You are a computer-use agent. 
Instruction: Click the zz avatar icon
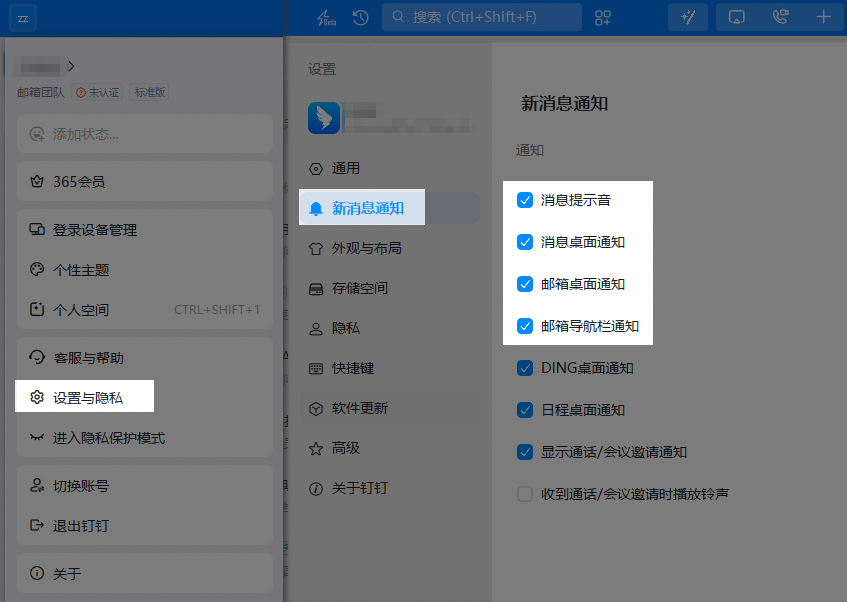pyautogui.click(x=23, y=18)
